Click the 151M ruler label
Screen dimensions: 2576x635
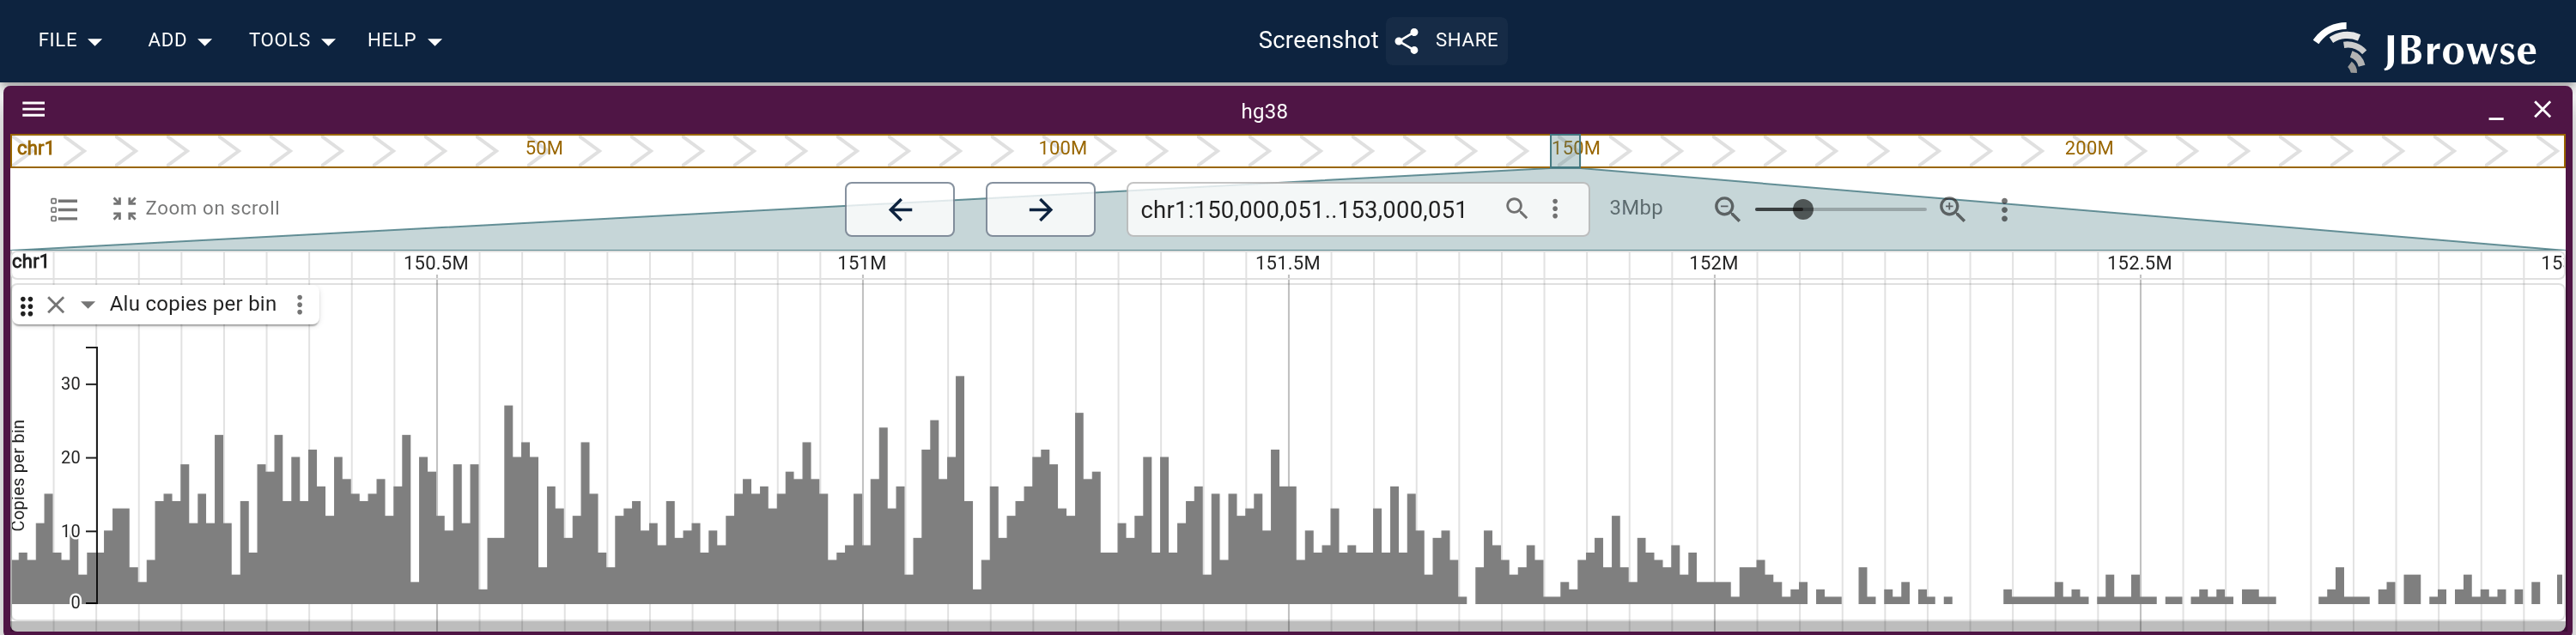[x=862, y=263]
